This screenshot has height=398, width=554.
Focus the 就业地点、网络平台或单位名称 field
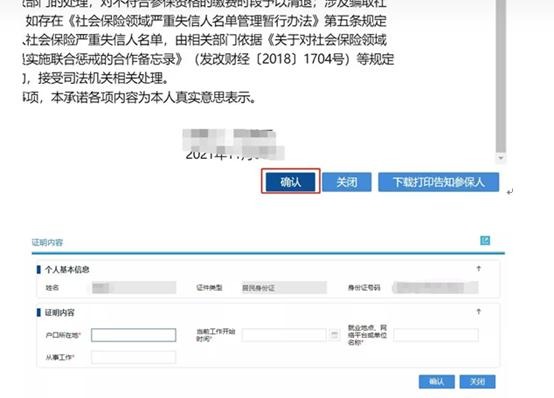click(x=436, y=335)
